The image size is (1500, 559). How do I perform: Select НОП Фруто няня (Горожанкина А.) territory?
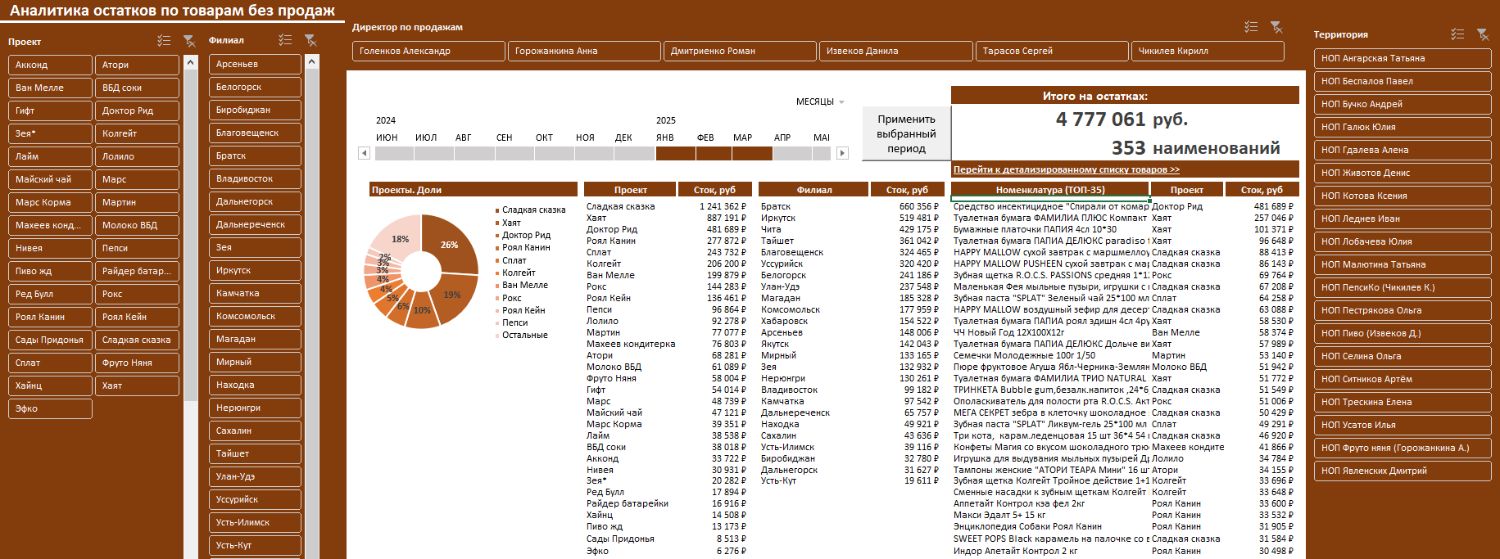(1403, 448)
